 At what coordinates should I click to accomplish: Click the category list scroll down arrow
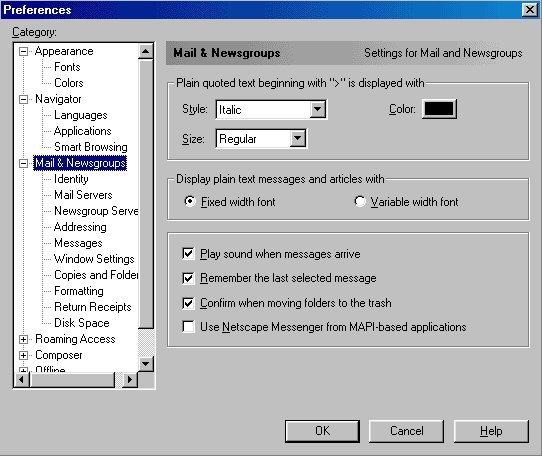click(146, 364)
